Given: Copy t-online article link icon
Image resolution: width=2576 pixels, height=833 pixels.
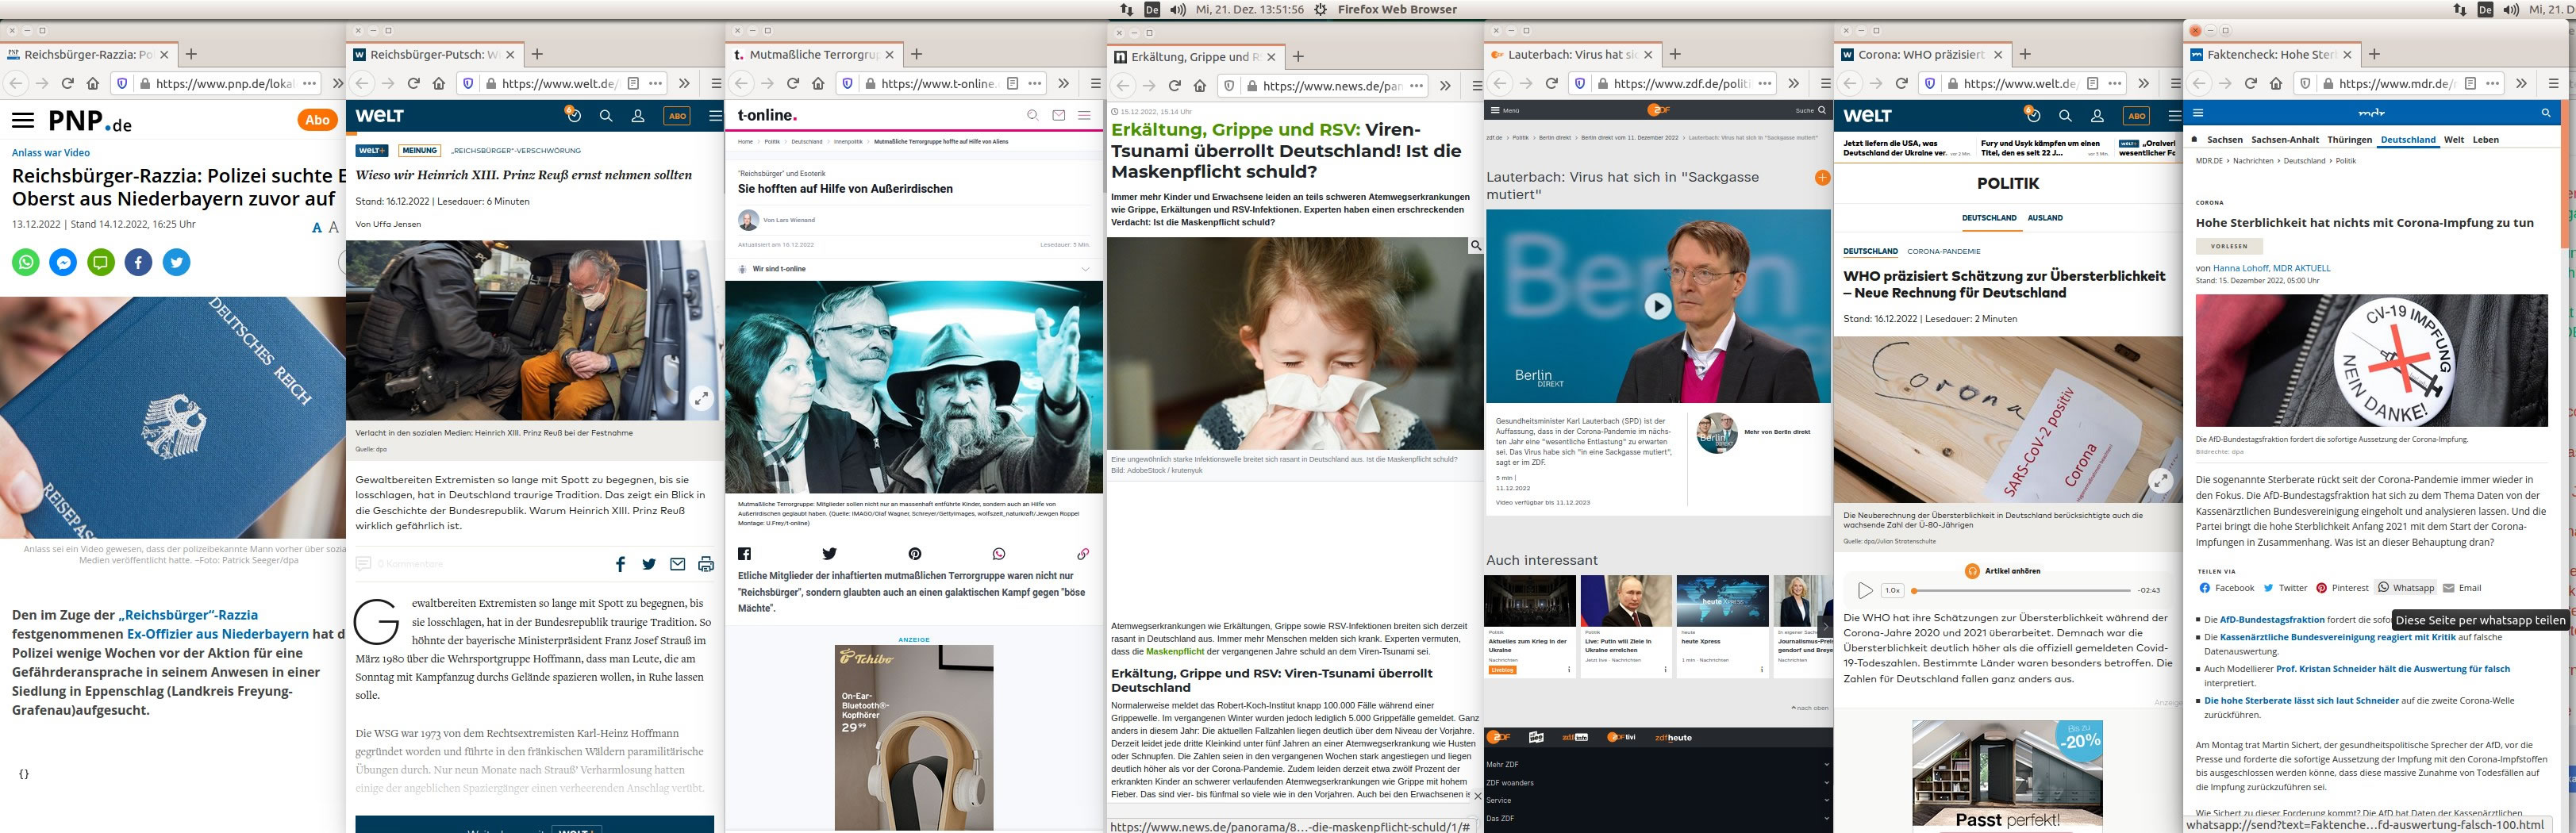Looking at the screenshot, I should coord(1083,554).
